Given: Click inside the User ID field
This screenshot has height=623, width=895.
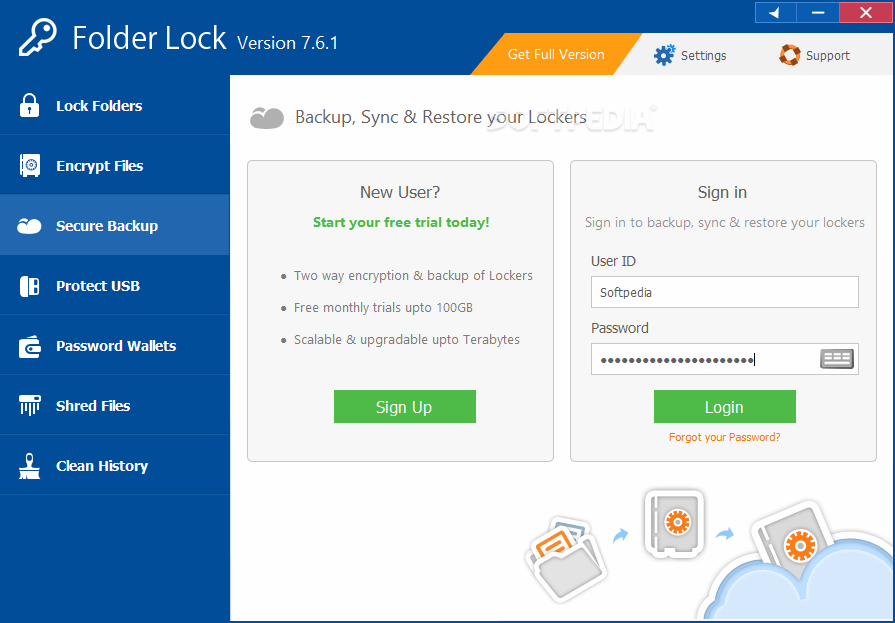Looking at the screenshot, I should click(724, 292).
